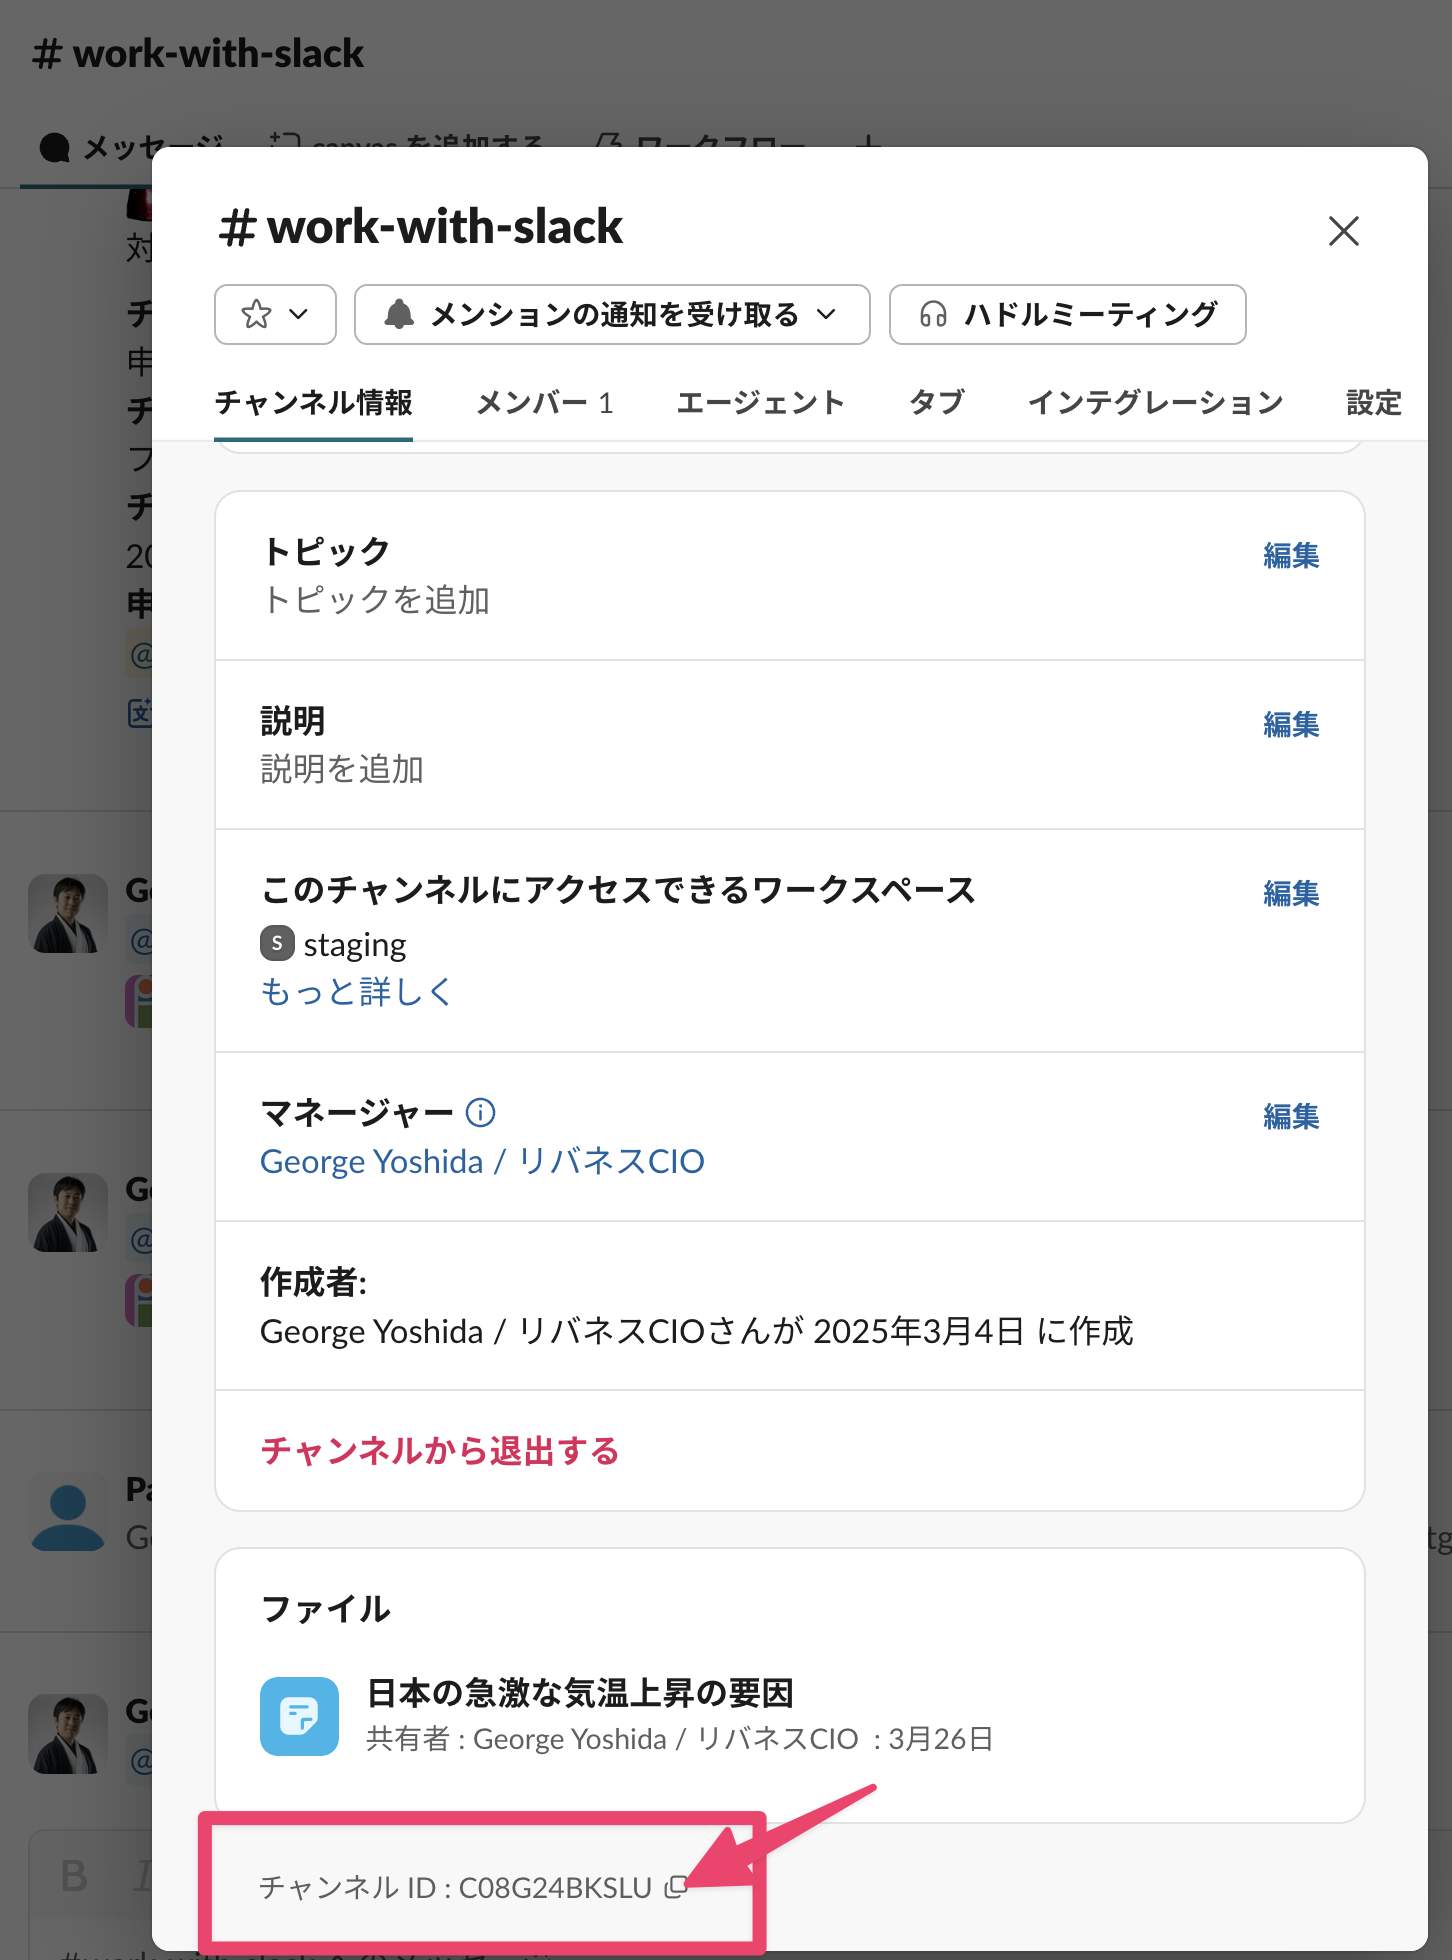
Task: Click the channel ID text C08G24BKSLU
Action: coord(555,1887)
